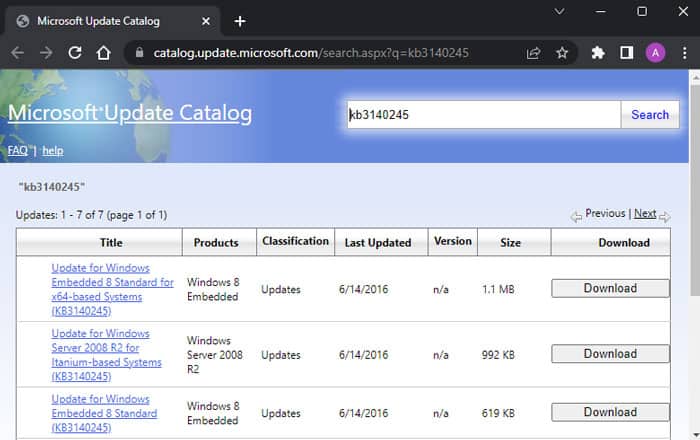
Task: Expand the tab search chevron
Action: (559, 12)
